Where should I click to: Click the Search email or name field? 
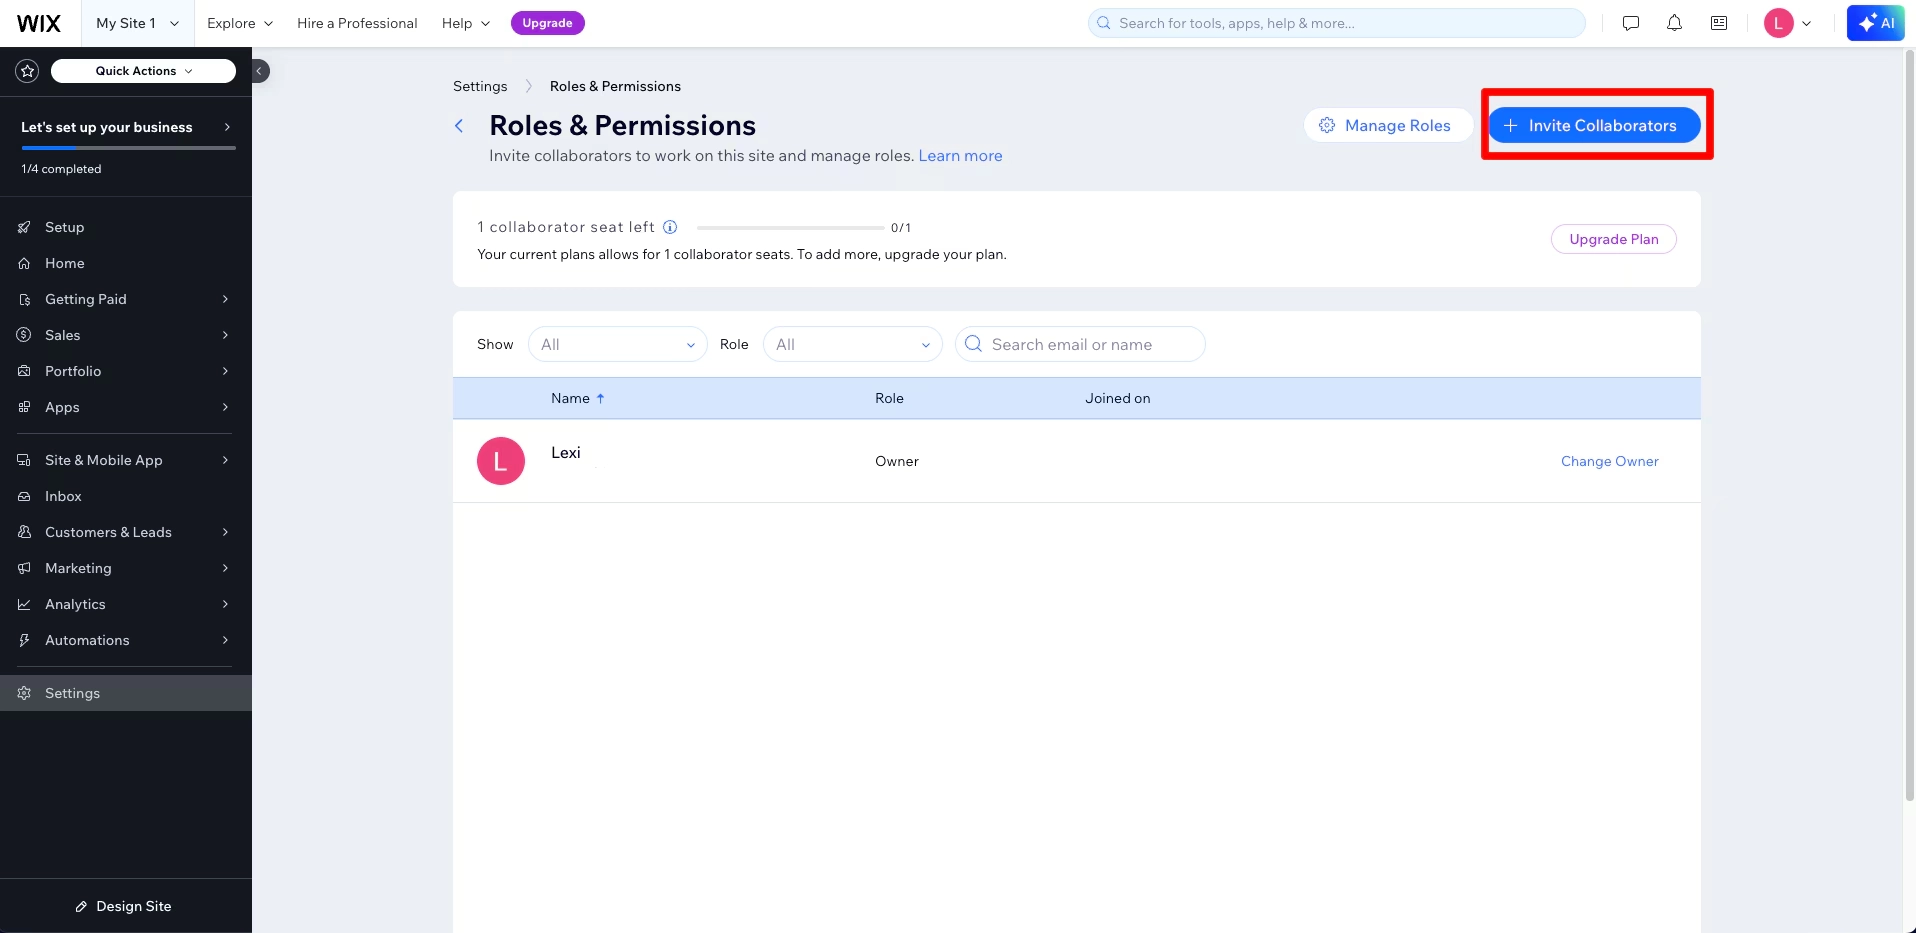click(1080, 345)
